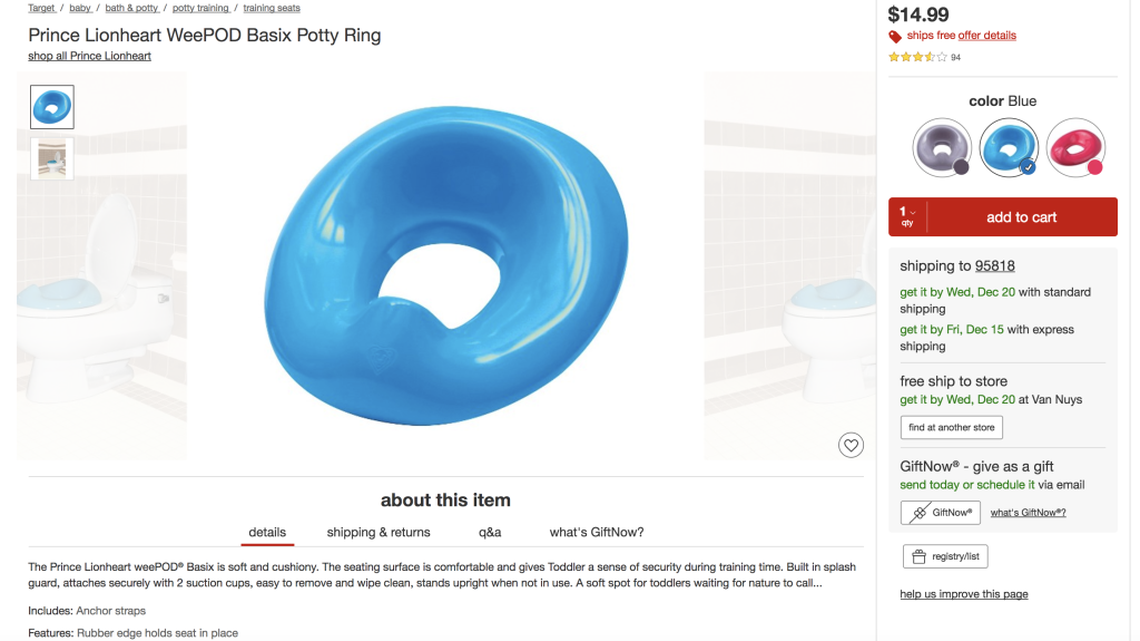Open the q&a tab
This screenshot has width=1140, height=641.
[x=490, y=532]
